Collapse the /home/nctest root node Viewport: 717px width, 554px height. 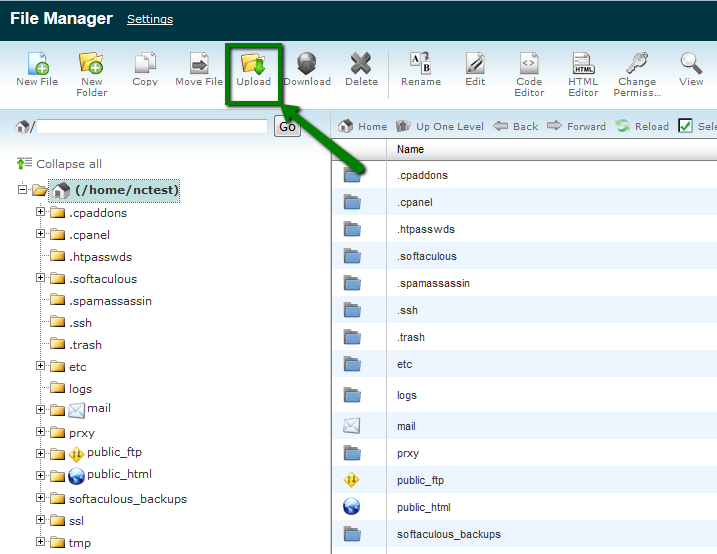(x=22, y=189)
